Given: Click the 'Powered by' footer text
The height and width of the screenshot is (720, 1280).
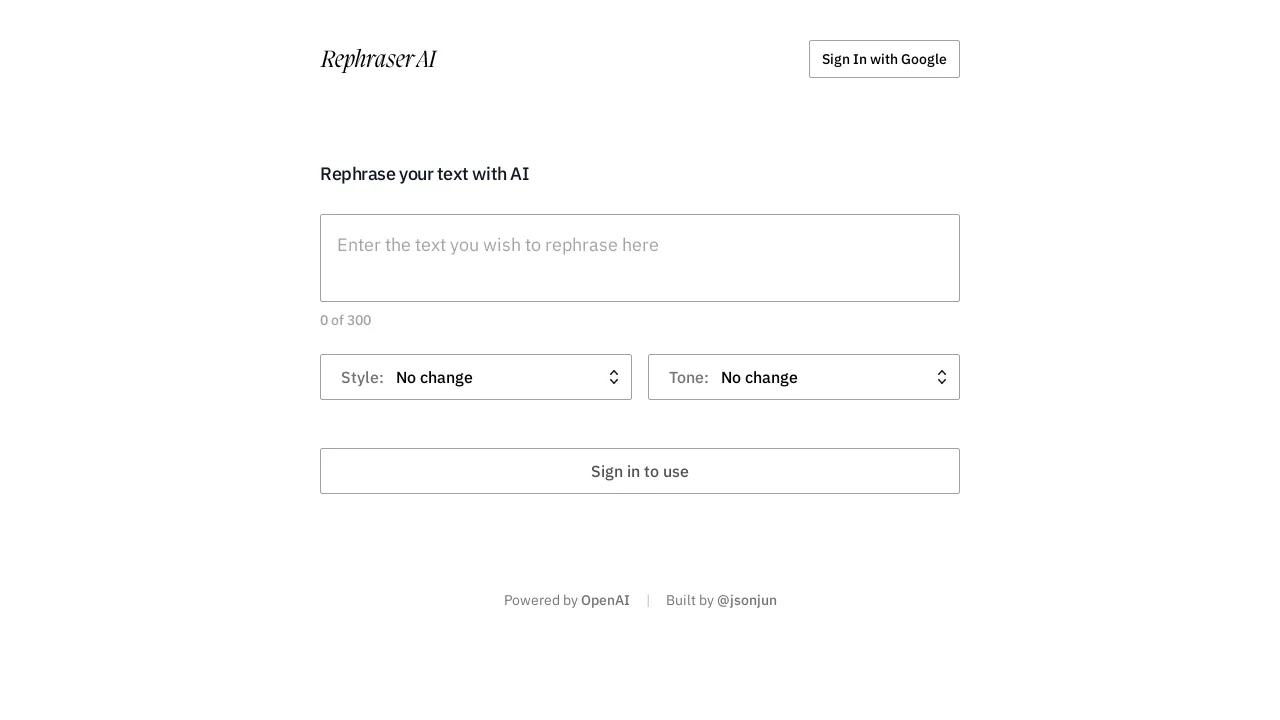Looking at the screenshot, I should pyautogui.click(x=540, y=600).
